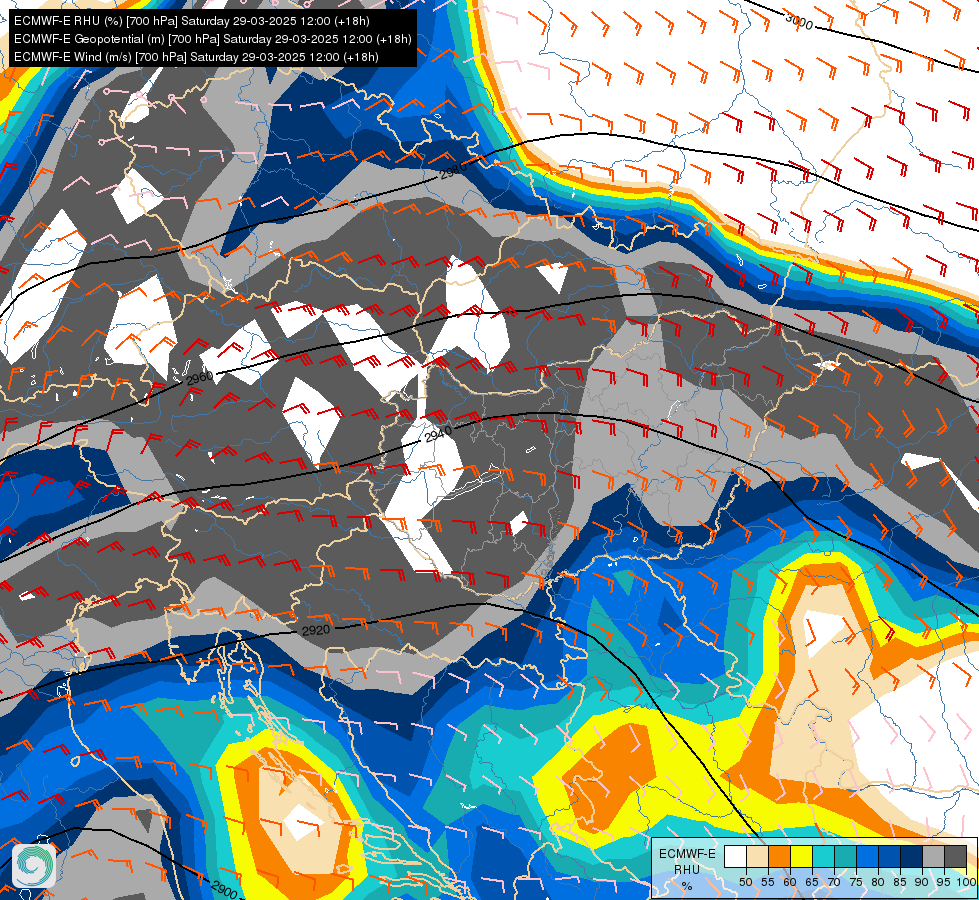This screenshot has height=900, width=979.
Task: Click the legend tick value 90
Action: point(922,882)
